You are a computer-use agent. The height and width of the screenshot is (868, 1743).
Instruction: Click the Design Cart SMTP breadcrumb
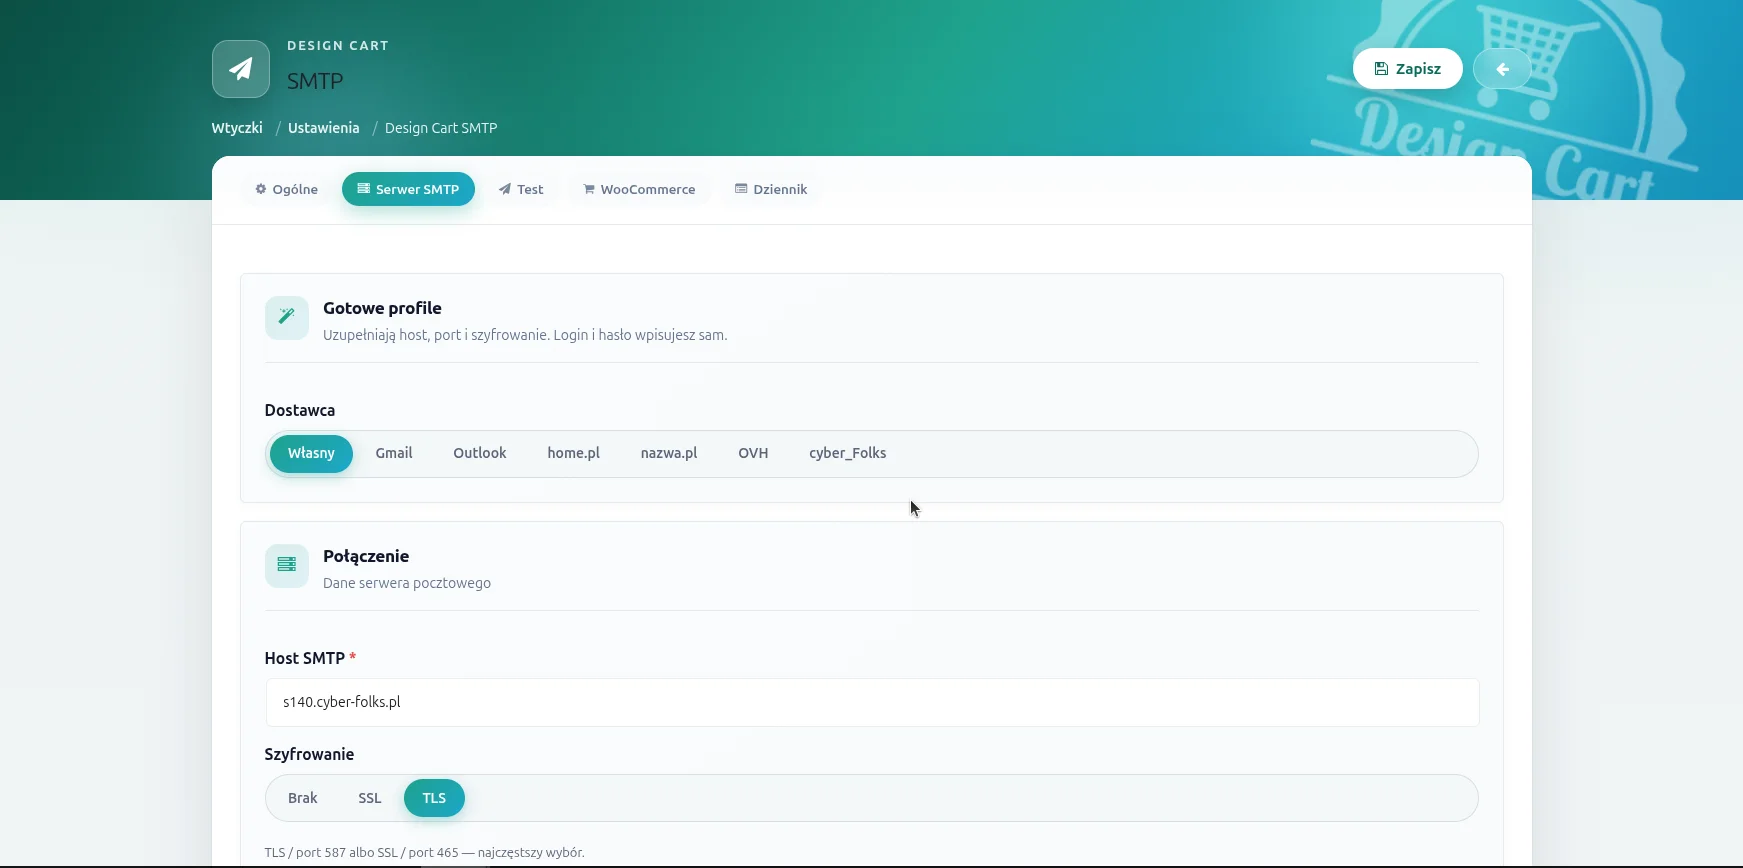click(441, 128)
